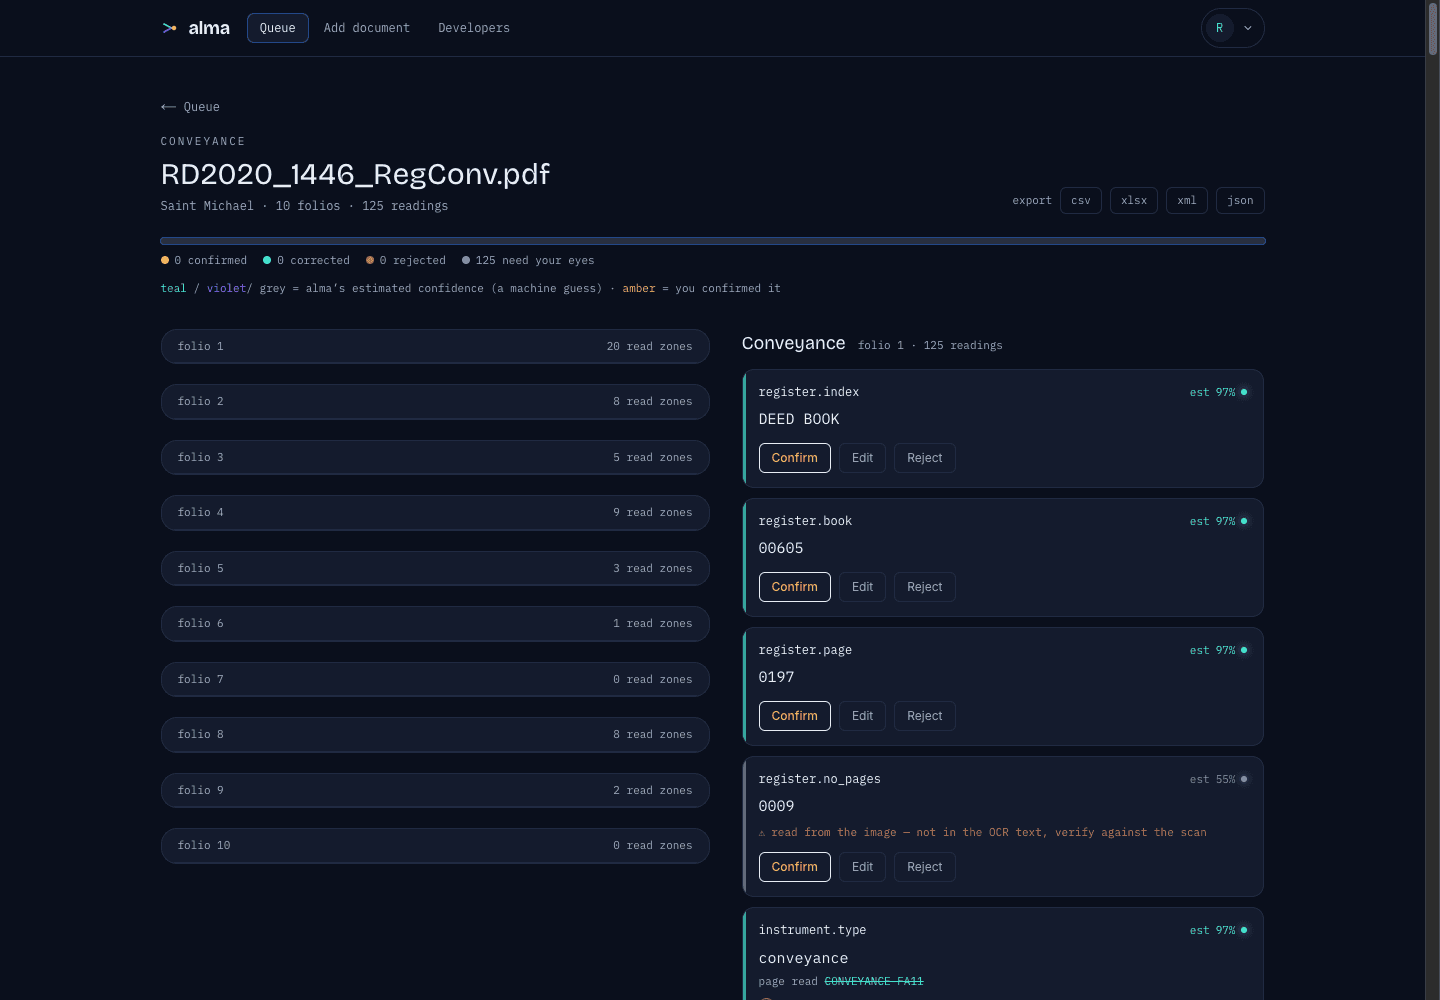The height and width of the screenshot is (1000, 1440).
Task: Click the '0 confirmed' status legend
Action: tap(204, 260)
